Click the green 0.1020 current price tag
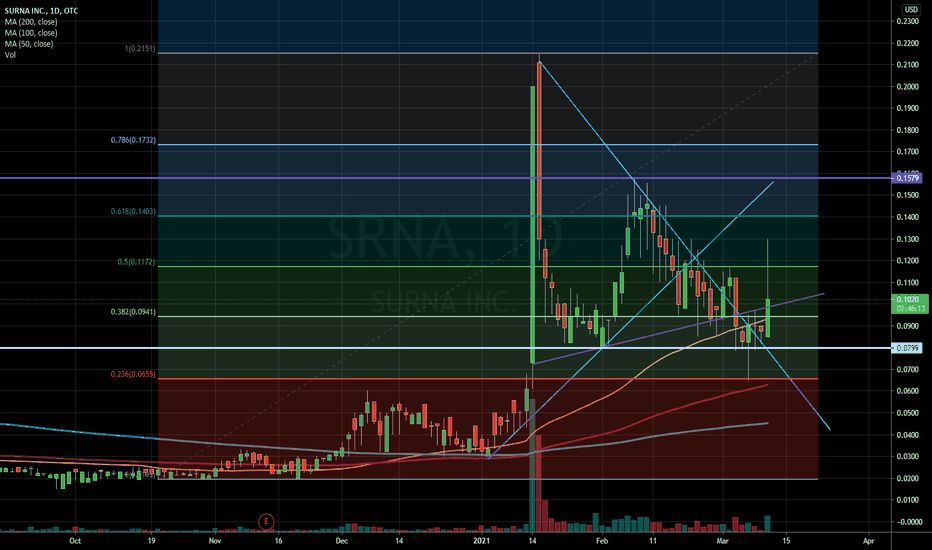The height and width of the screenshot is (550, 932). 911,304
